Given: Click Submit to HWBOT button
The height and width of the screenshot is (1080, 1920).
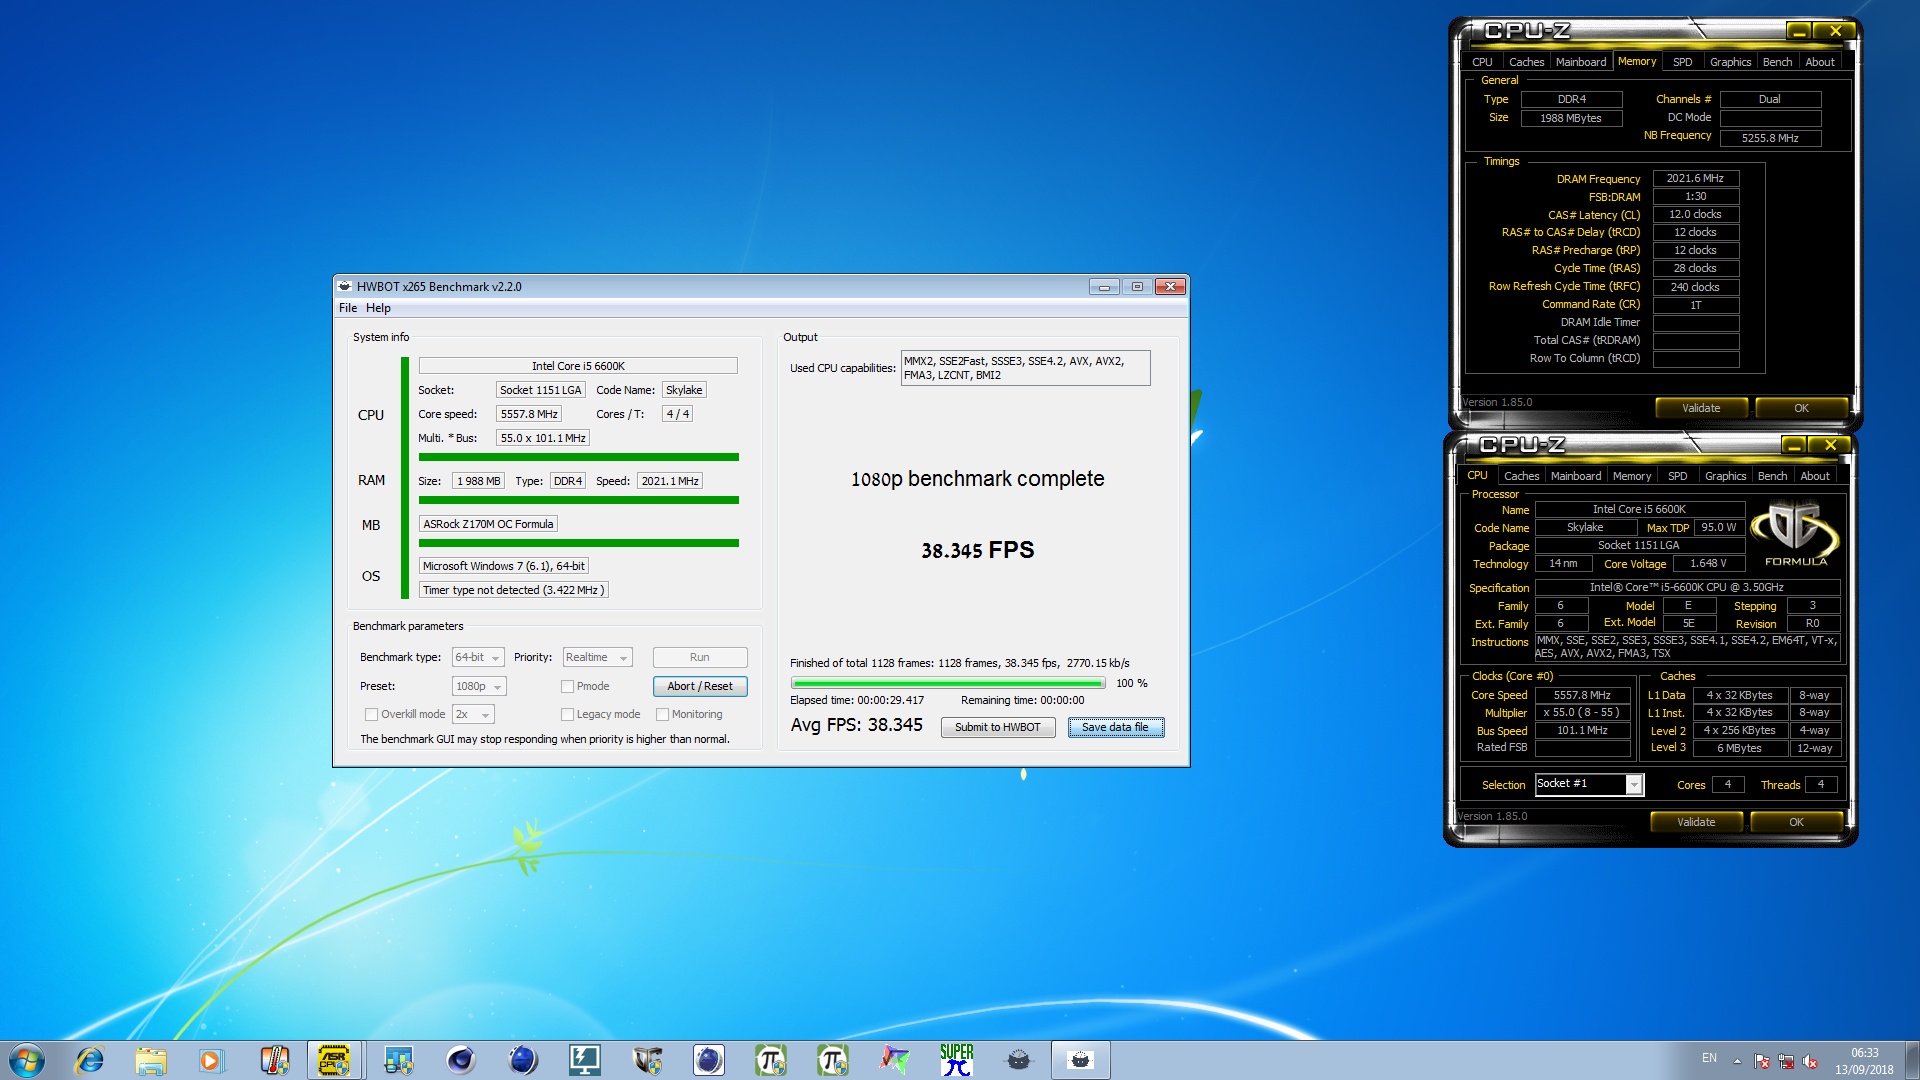Looking at the screenshot, I should pyautogui.click(x=997, y=727).
